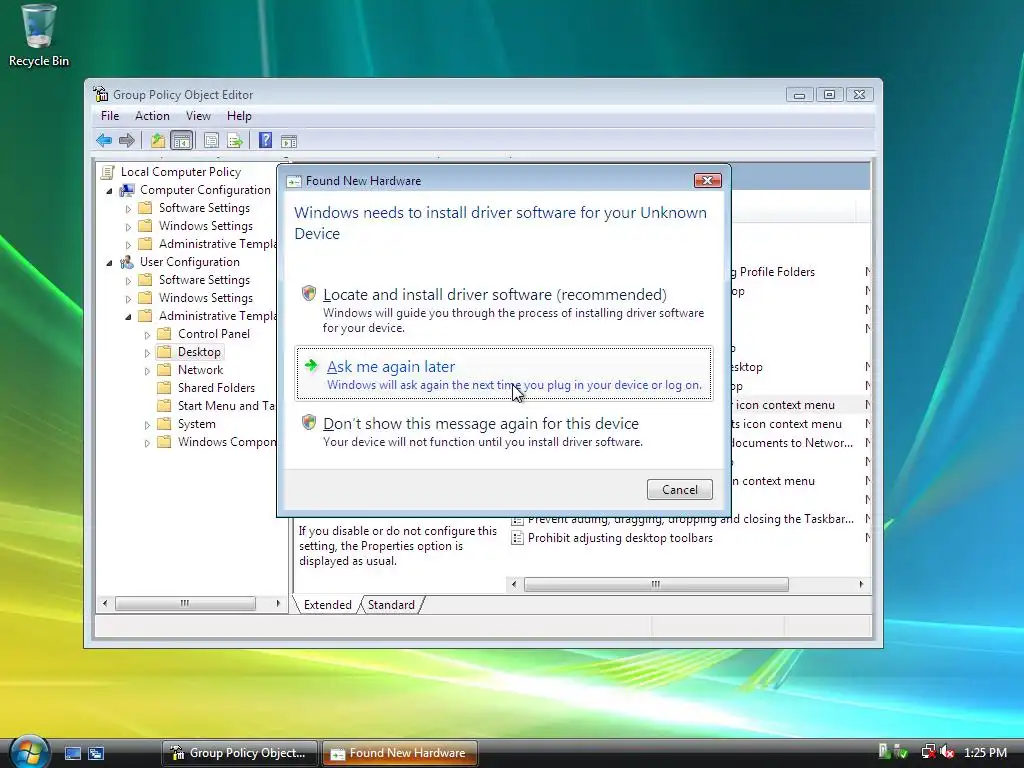Select Windows Settings under User Configuration
Viewport: 1024px width, 768px height.
coord(206,298)
